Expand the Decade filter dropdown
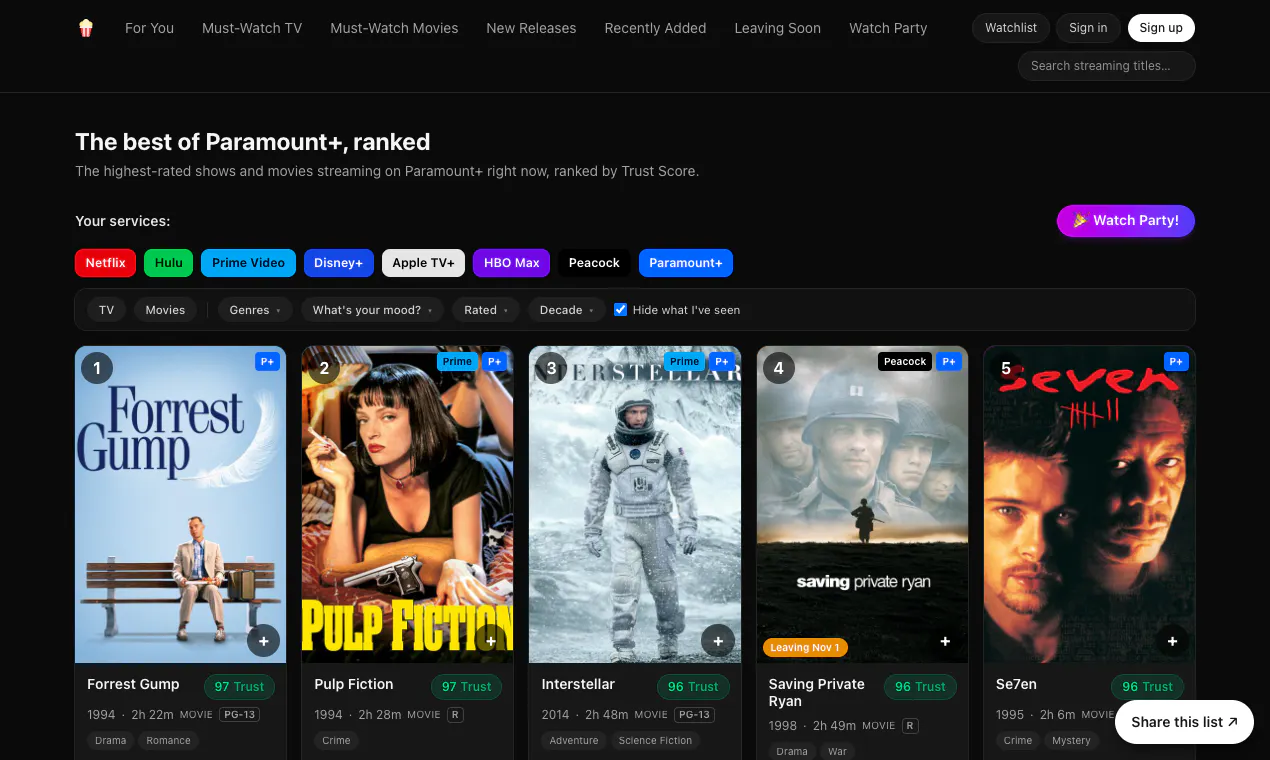Viewport: 1270px width, 760px height. click(566, 310)
